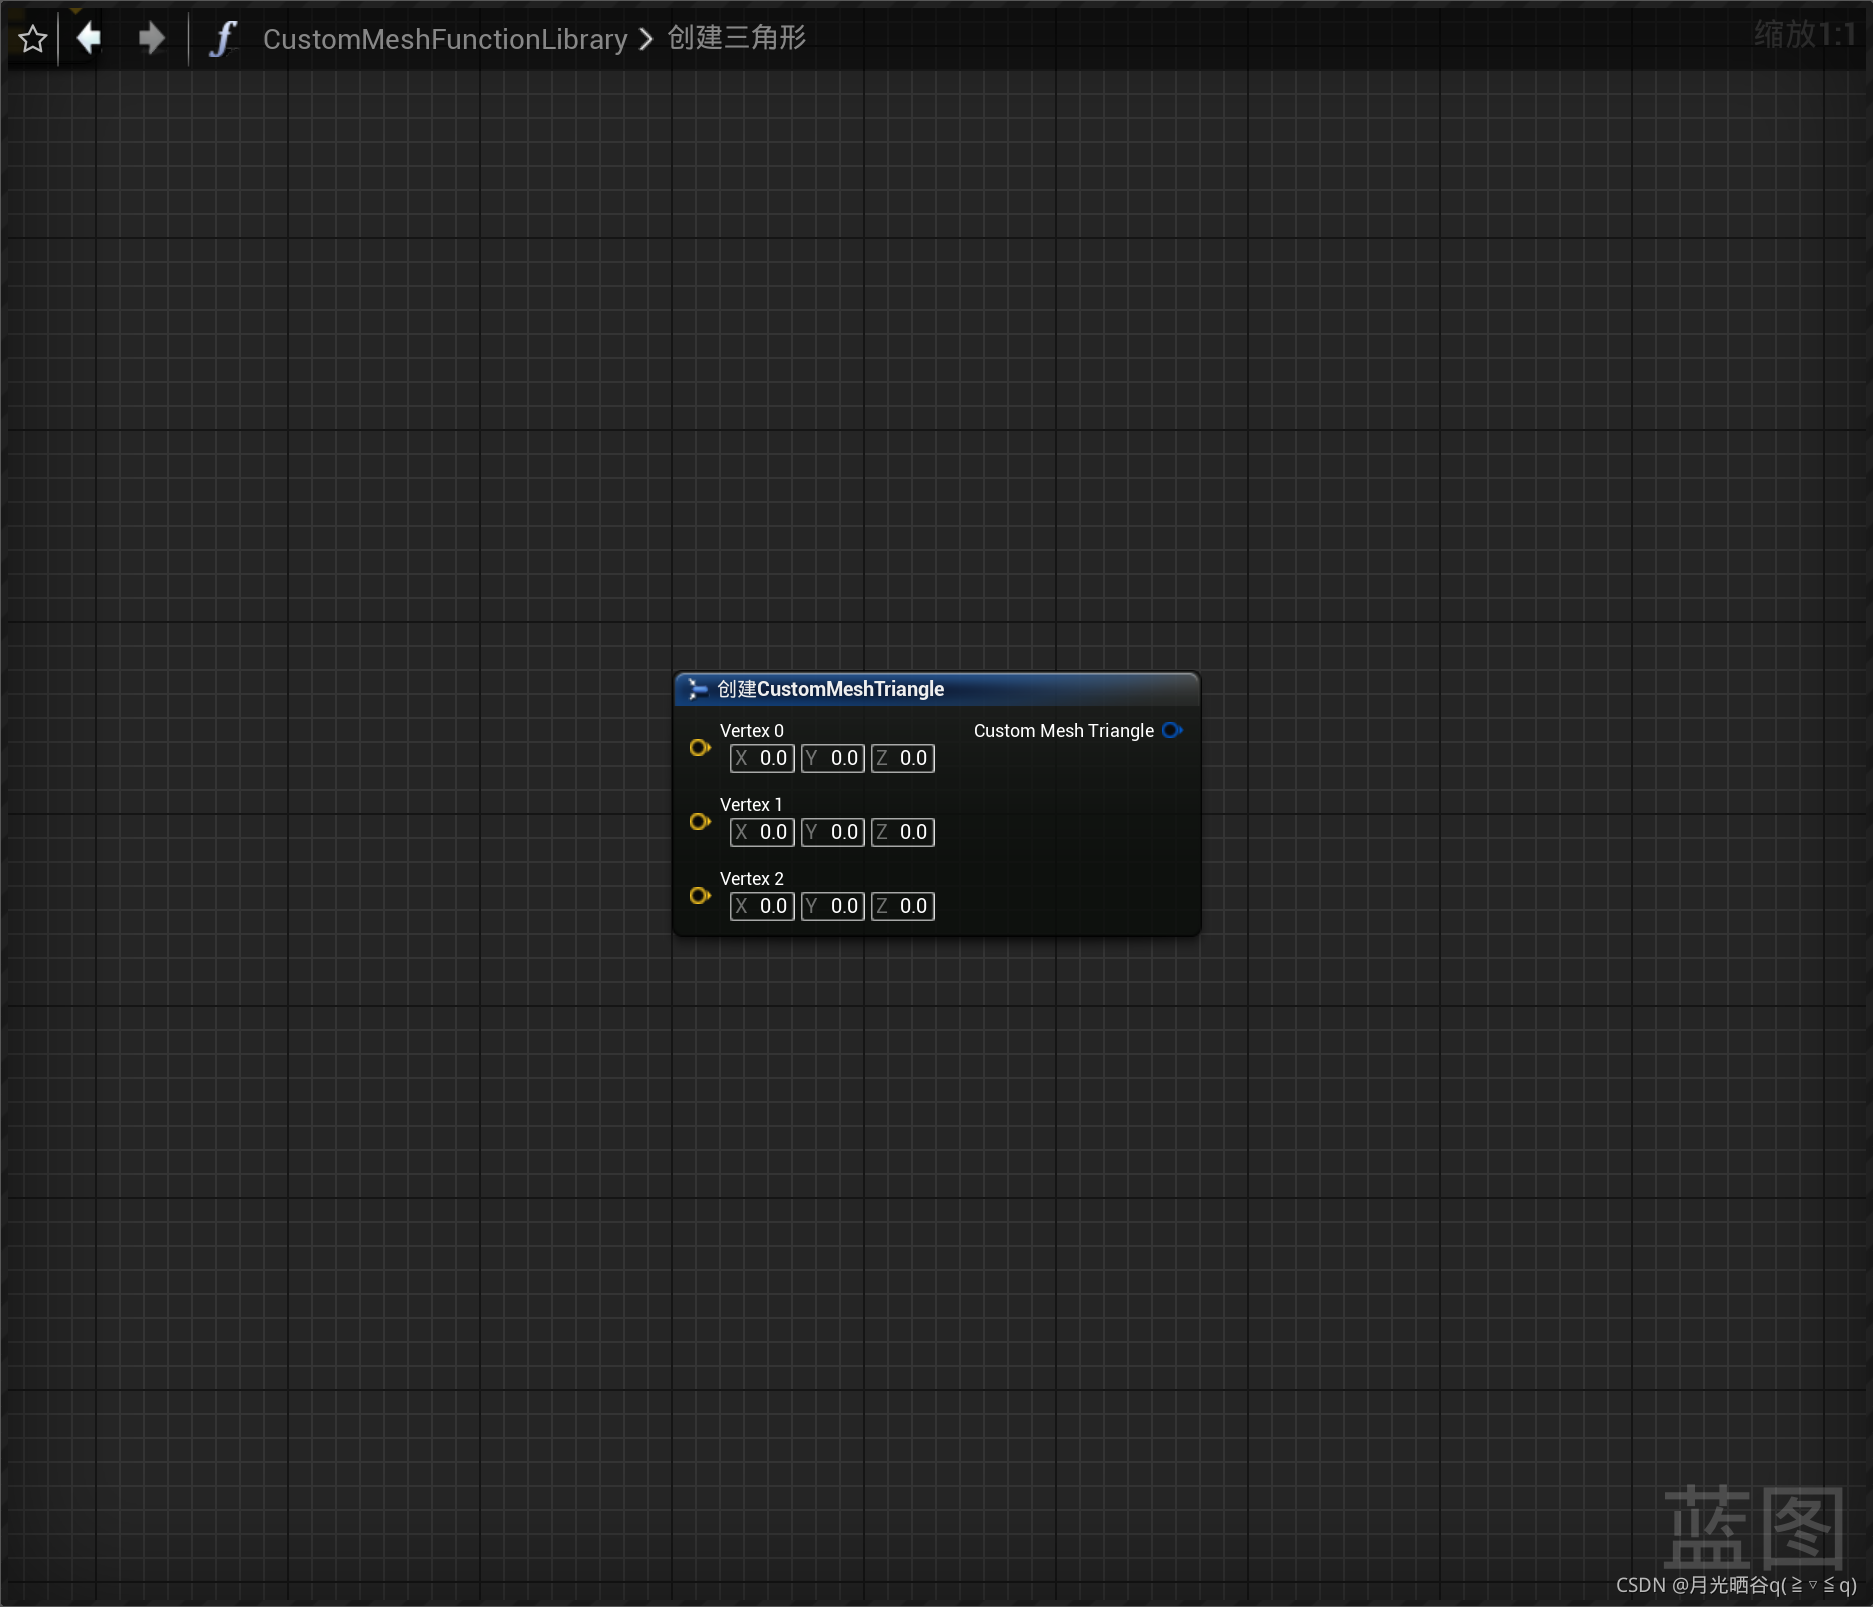Click the Vertex 2 input pin

pyautogui.click(x=699, y=896)
